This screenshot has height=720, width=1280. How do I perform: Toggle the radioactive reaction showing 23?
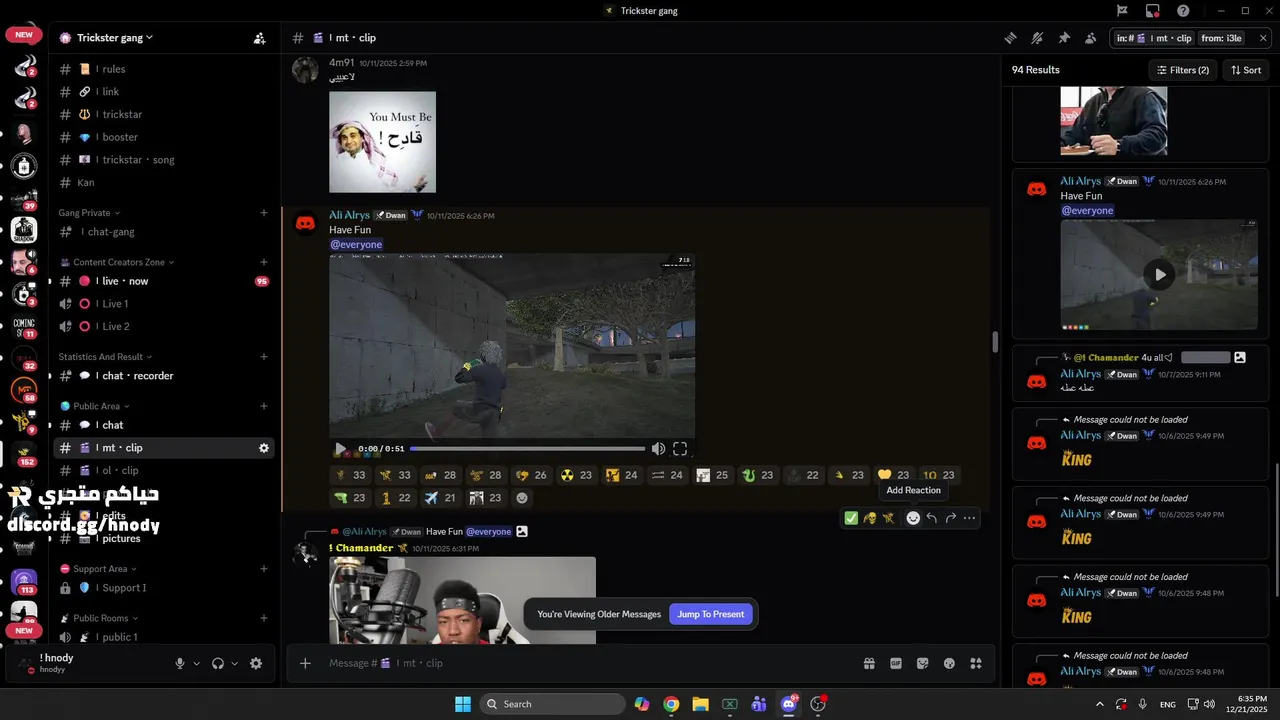point(575,475)
